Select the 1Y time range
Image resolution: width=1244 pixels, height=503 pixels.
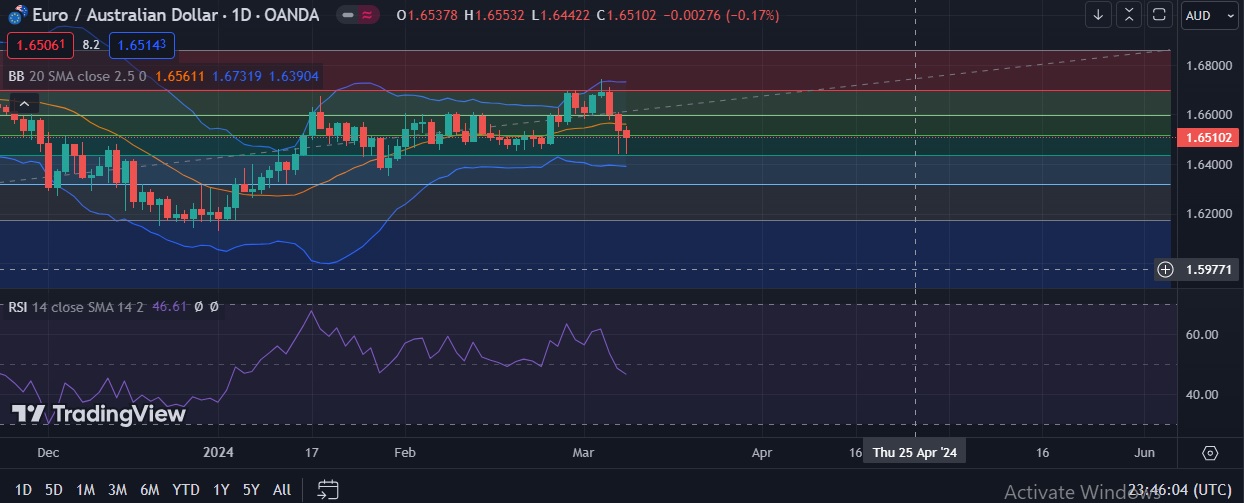(221, 489)
